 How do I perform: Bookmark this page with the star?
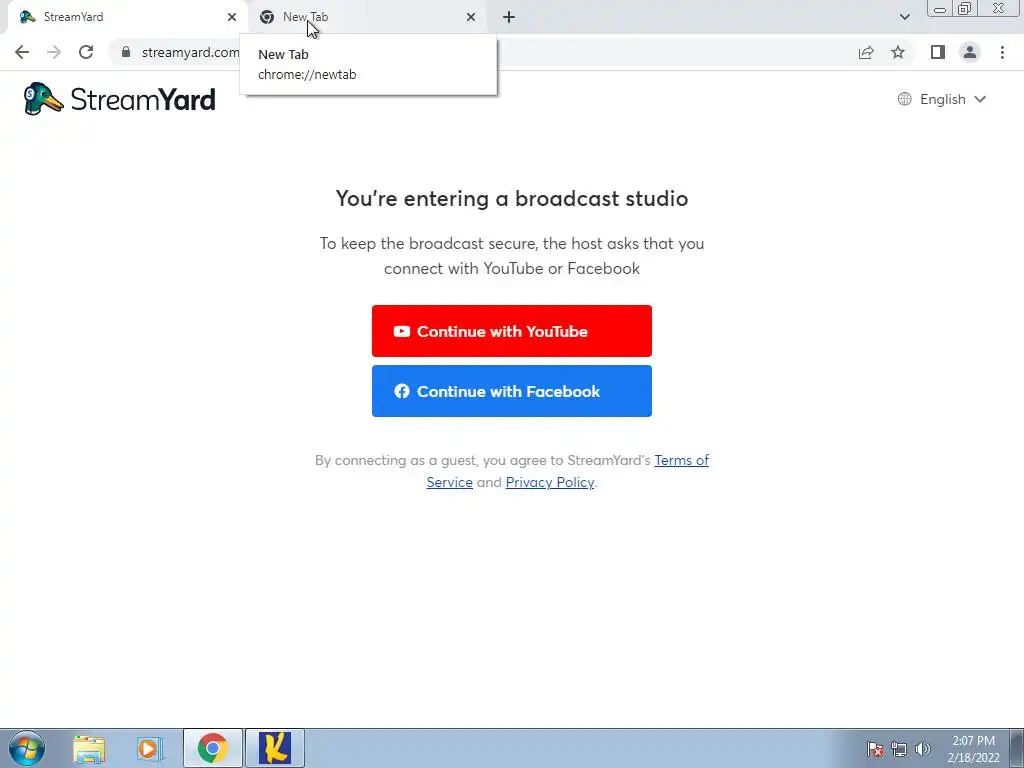(898, 52)
